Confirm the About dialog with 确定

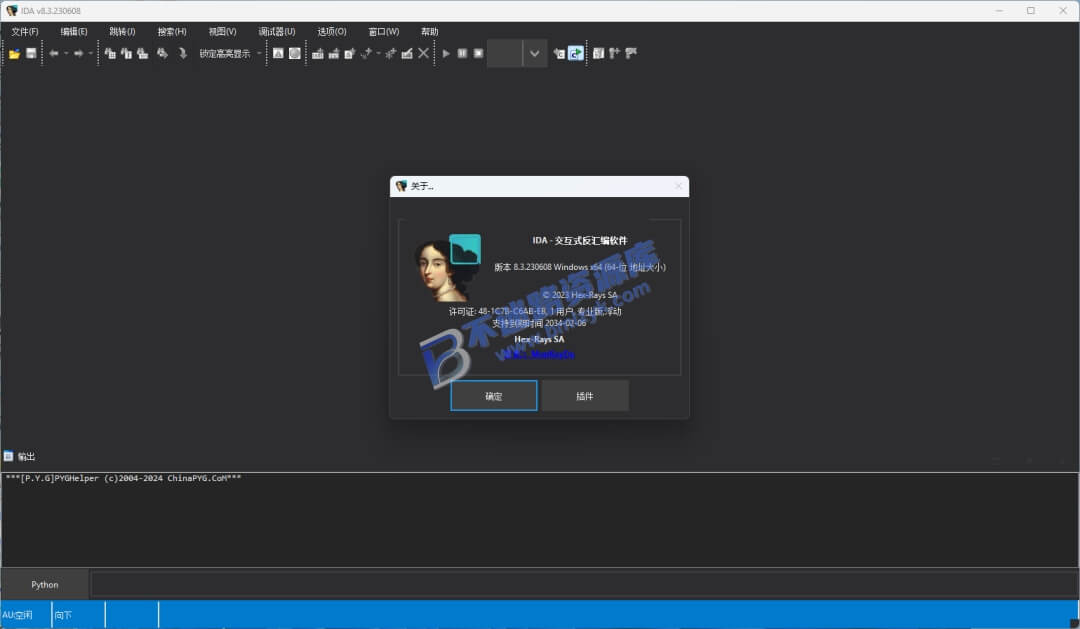(x=494, y=395)
